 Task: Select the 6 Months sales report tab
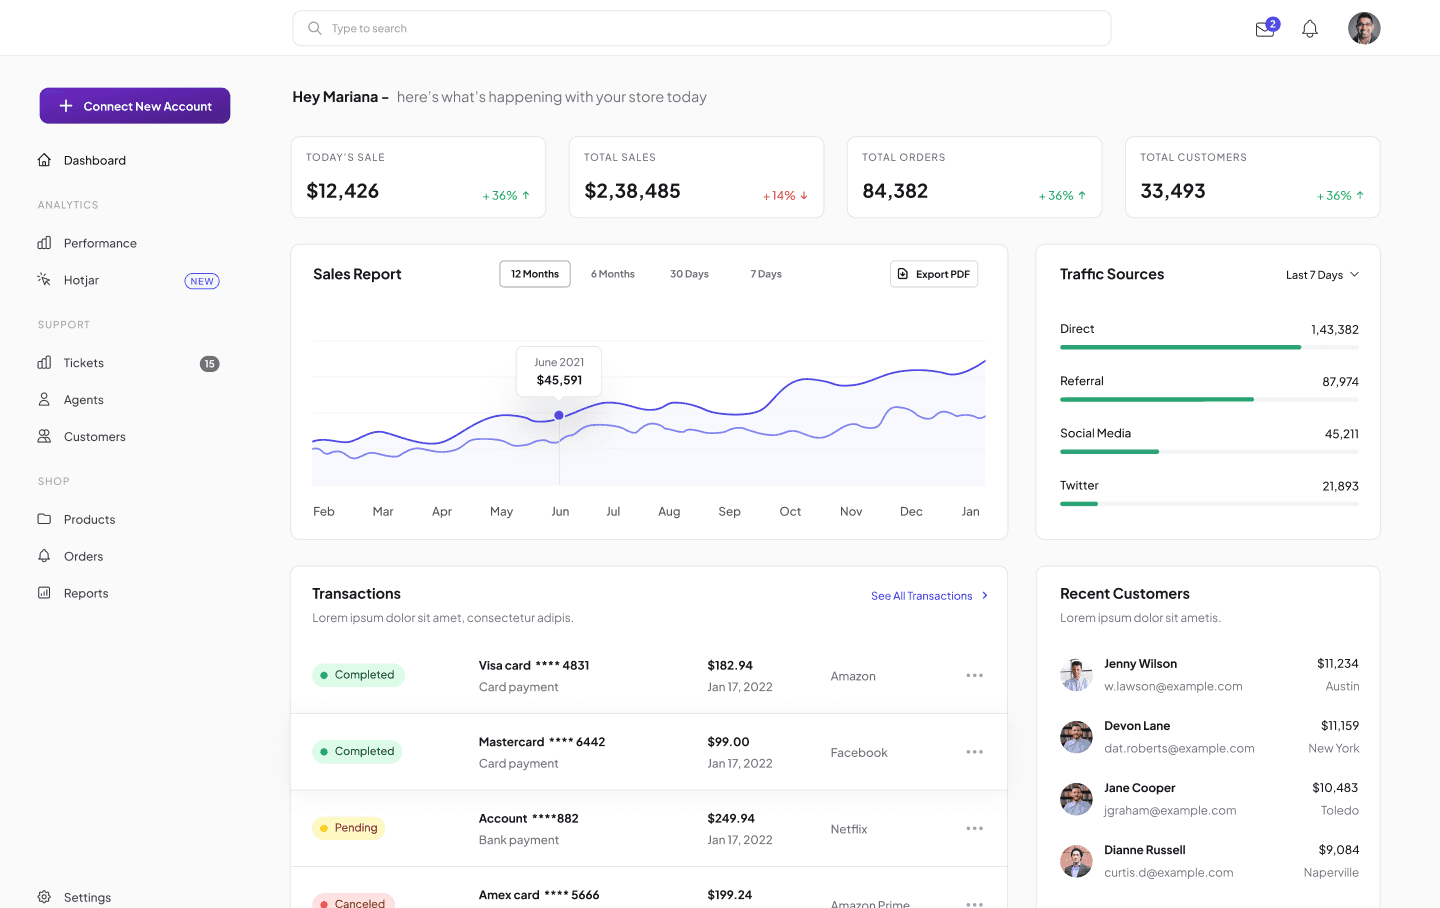tap(612, 273)
